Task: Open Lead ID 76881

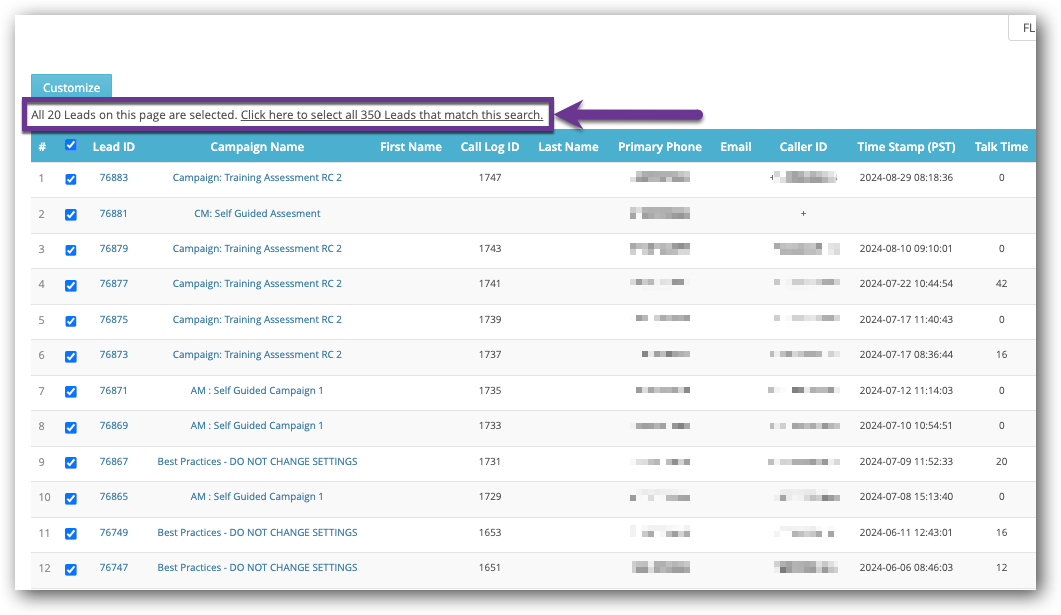Action: click(113, 213)
